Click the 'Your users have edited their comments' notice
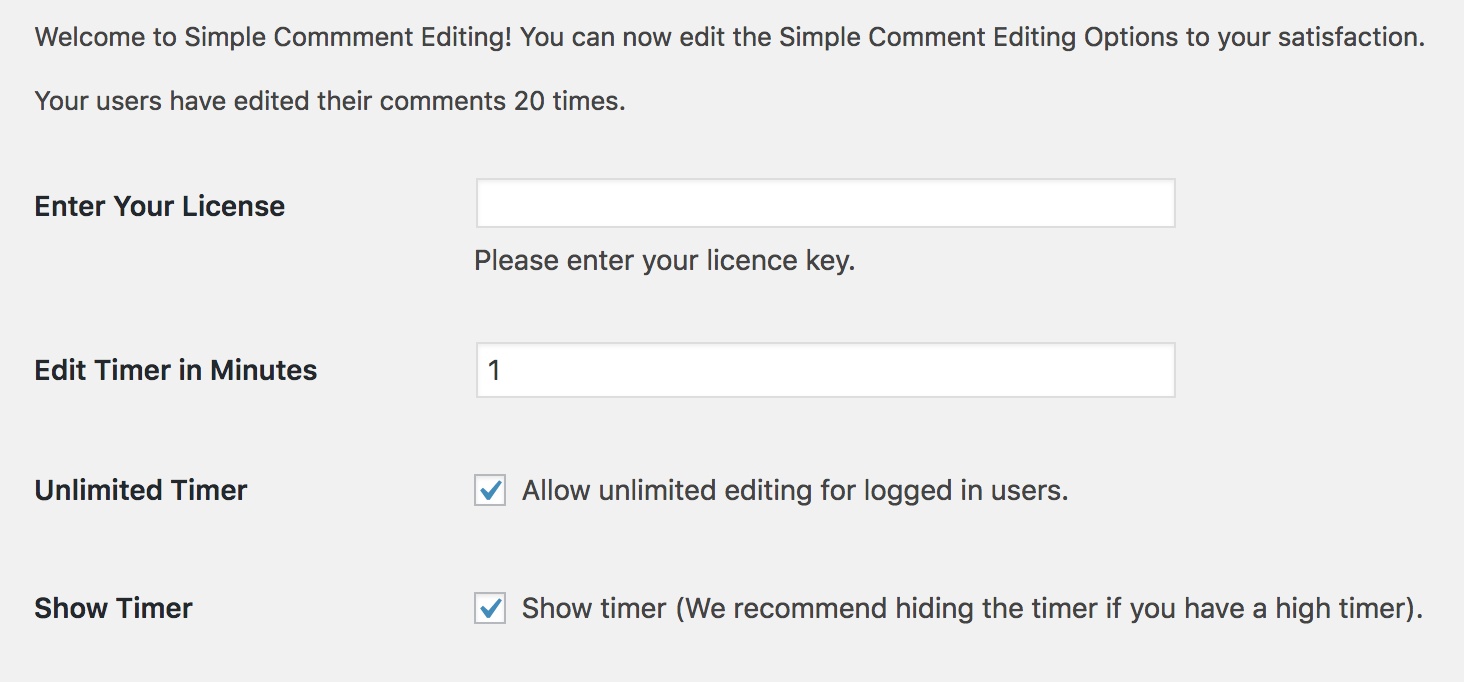 click(x=270, y=101)
